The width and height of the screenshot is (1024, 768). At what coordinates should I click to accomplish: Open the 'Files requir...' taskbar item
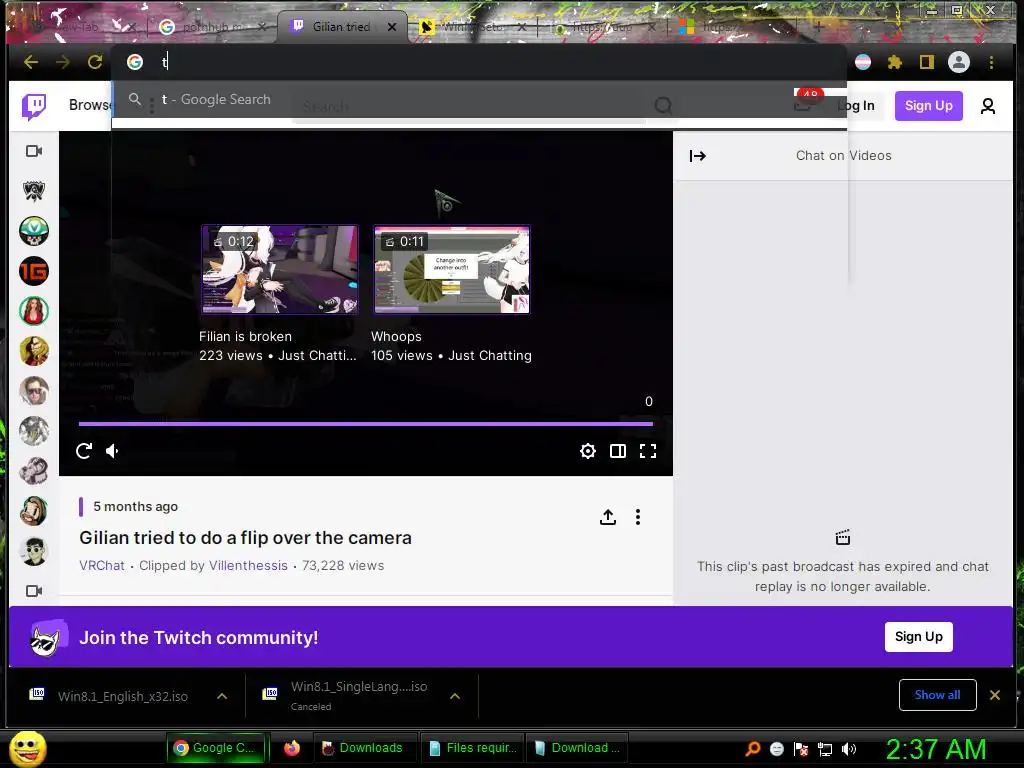tap(471, 748)
